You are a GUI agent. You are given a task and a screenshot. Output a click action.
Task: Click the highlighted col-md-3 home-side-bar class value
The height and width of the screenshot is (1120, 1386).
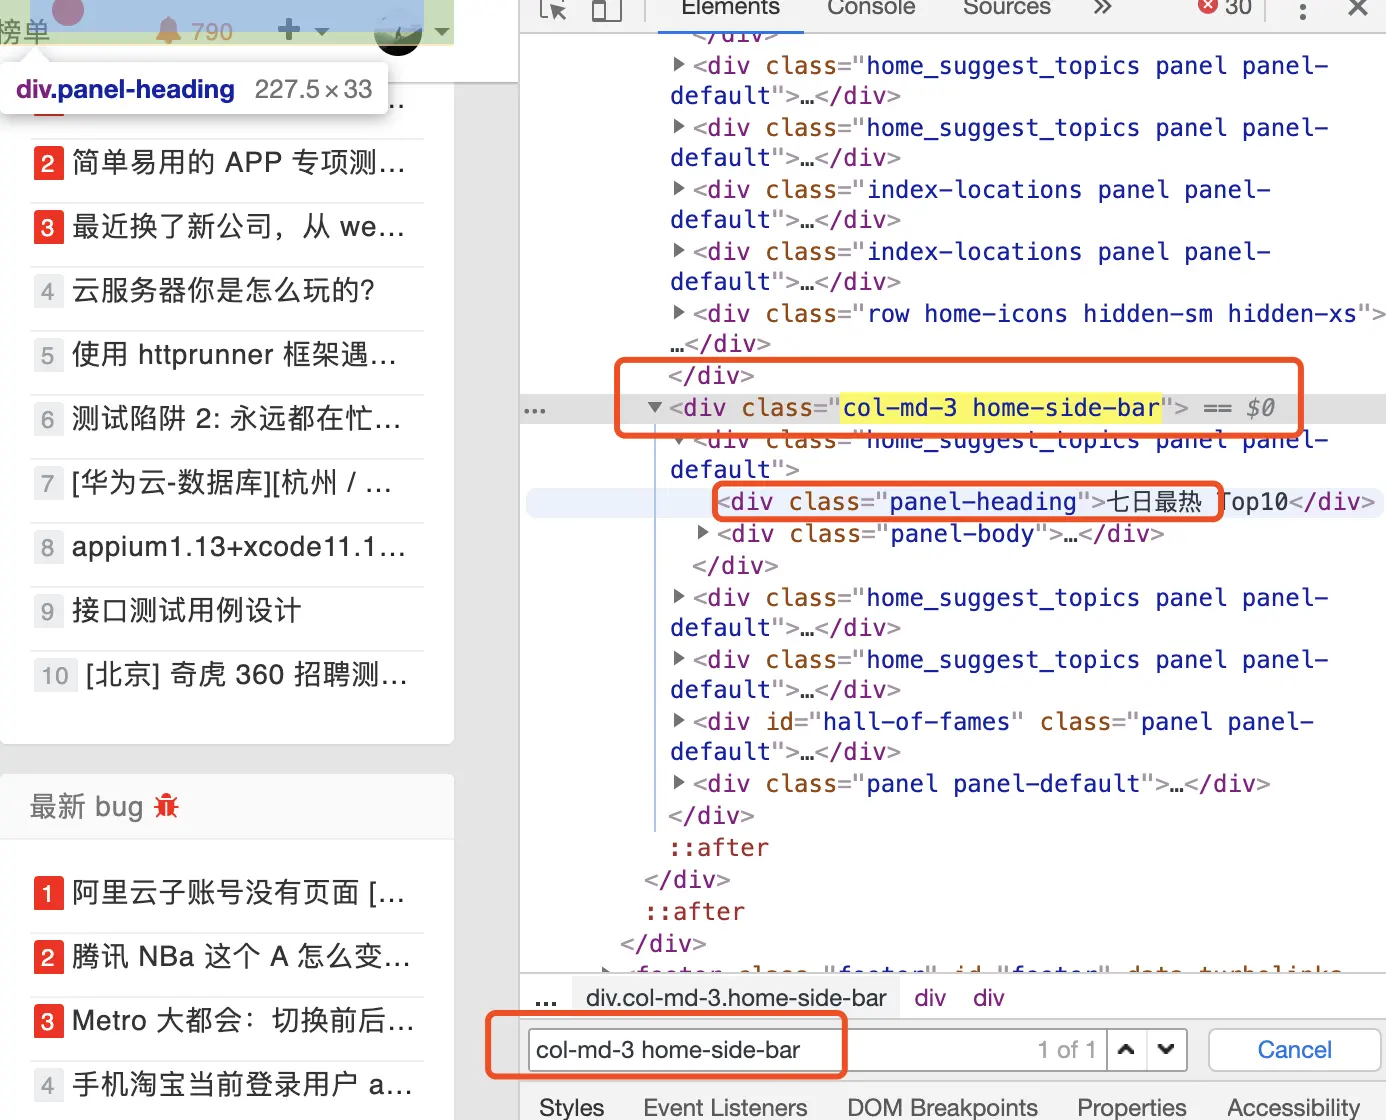[x=1001, y=407]
